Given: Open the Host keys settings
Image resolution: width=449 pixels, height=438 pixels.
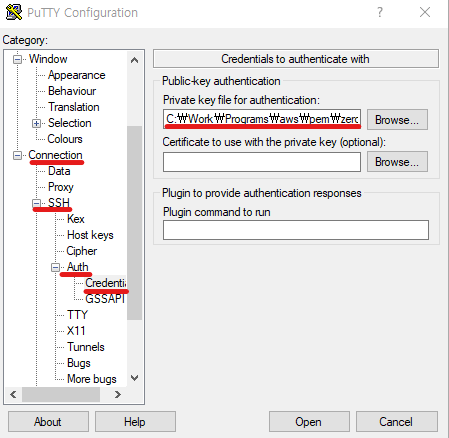Looking at the screenshot, I should [x=90, y=235].
